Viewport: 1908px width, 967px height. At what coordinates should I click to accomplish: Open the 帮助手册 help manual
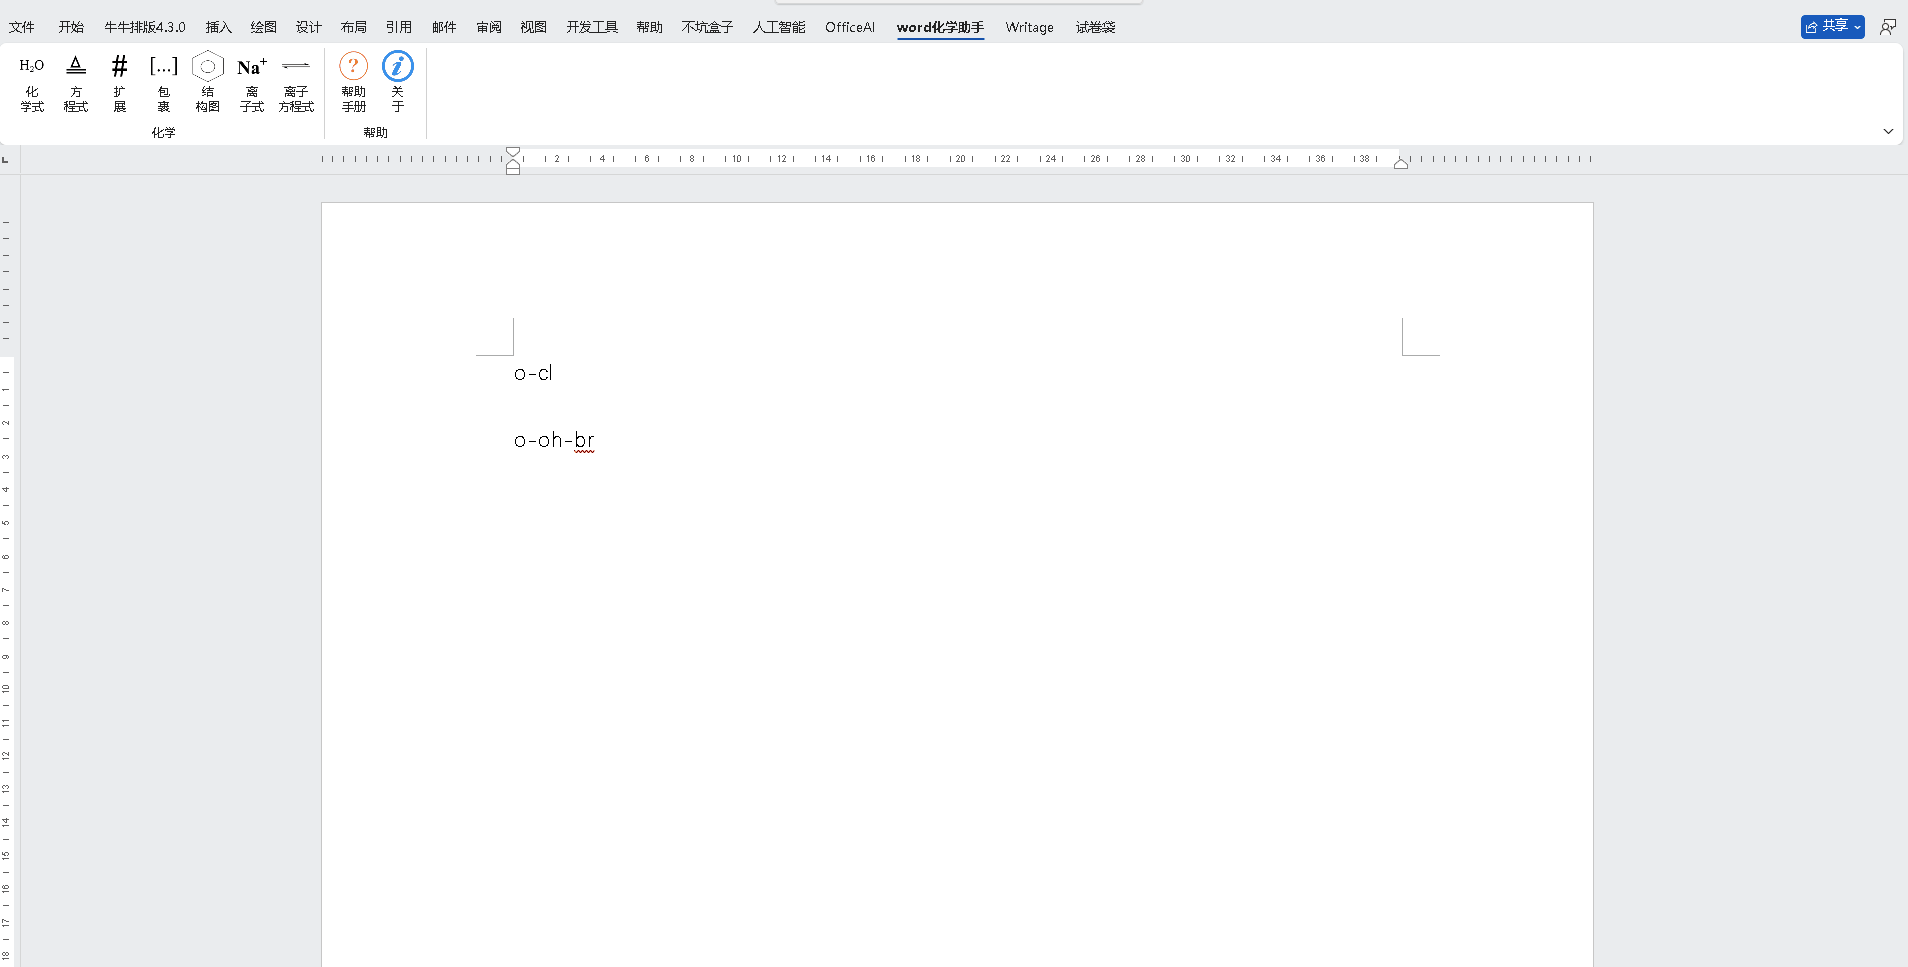click(x=354, y=83)
